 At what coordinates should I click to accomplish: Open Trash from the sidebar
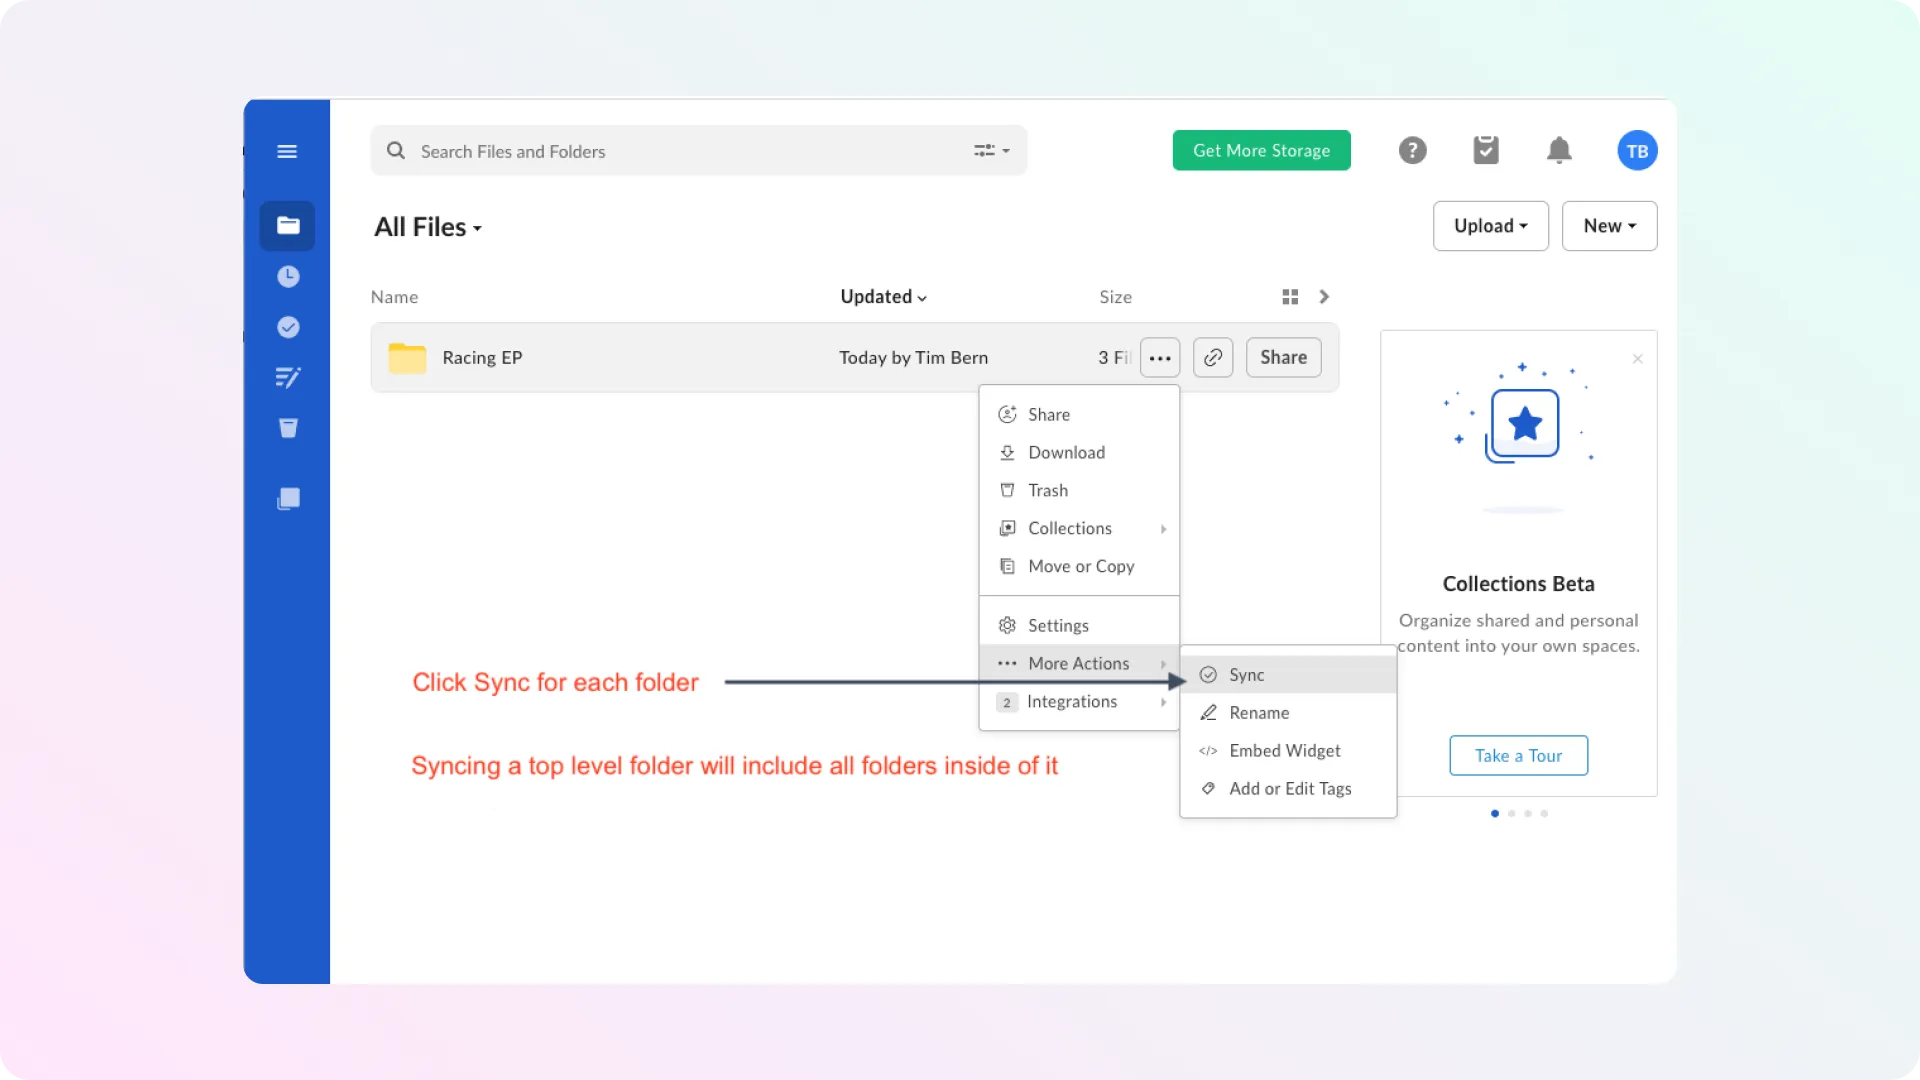click(288, 428)
